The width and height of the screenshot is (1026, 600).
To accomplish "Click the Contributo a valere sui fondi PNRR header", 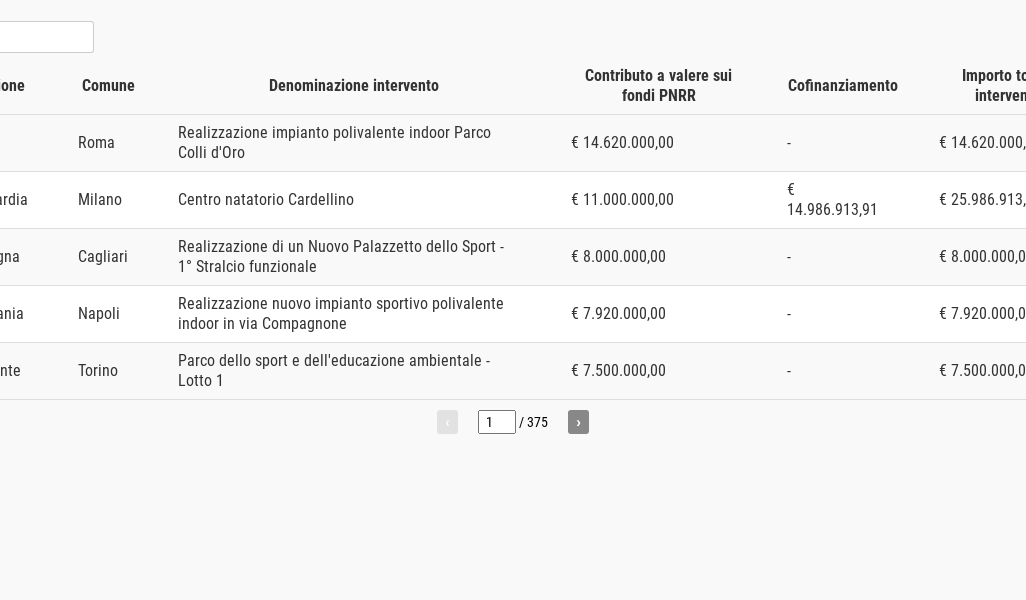I will click(658, 86).
